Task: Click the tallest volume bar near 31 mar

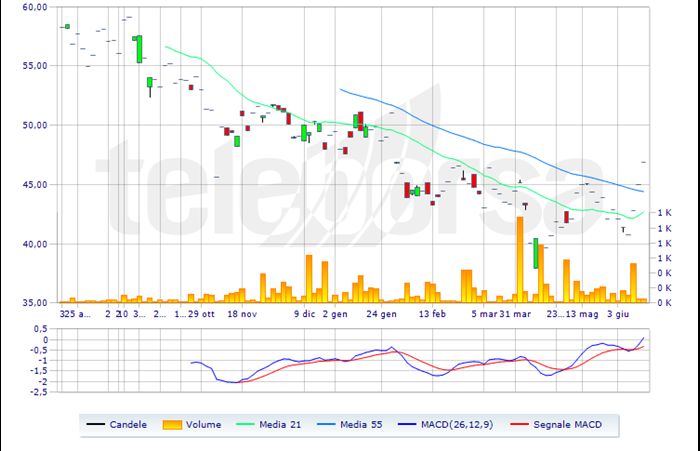Action: 520,260
